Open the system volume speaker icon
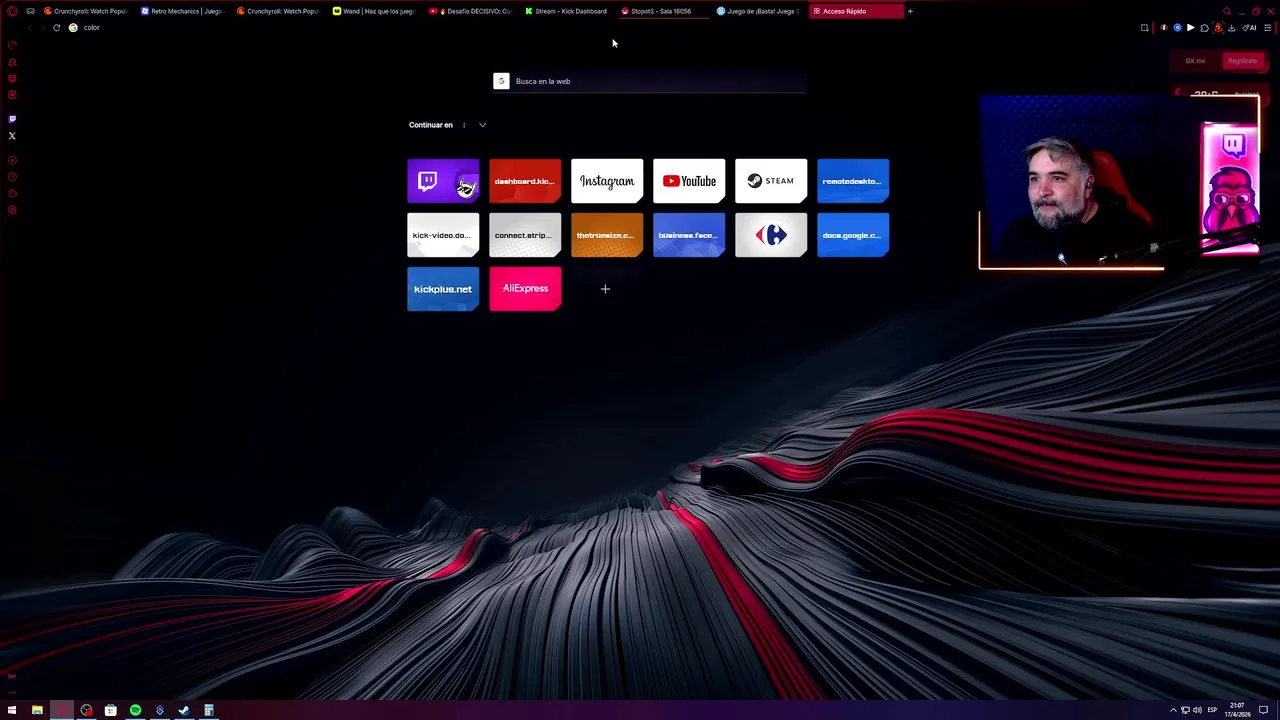The height and width of the screenshot is (720, 1280). click(1197, 710)
